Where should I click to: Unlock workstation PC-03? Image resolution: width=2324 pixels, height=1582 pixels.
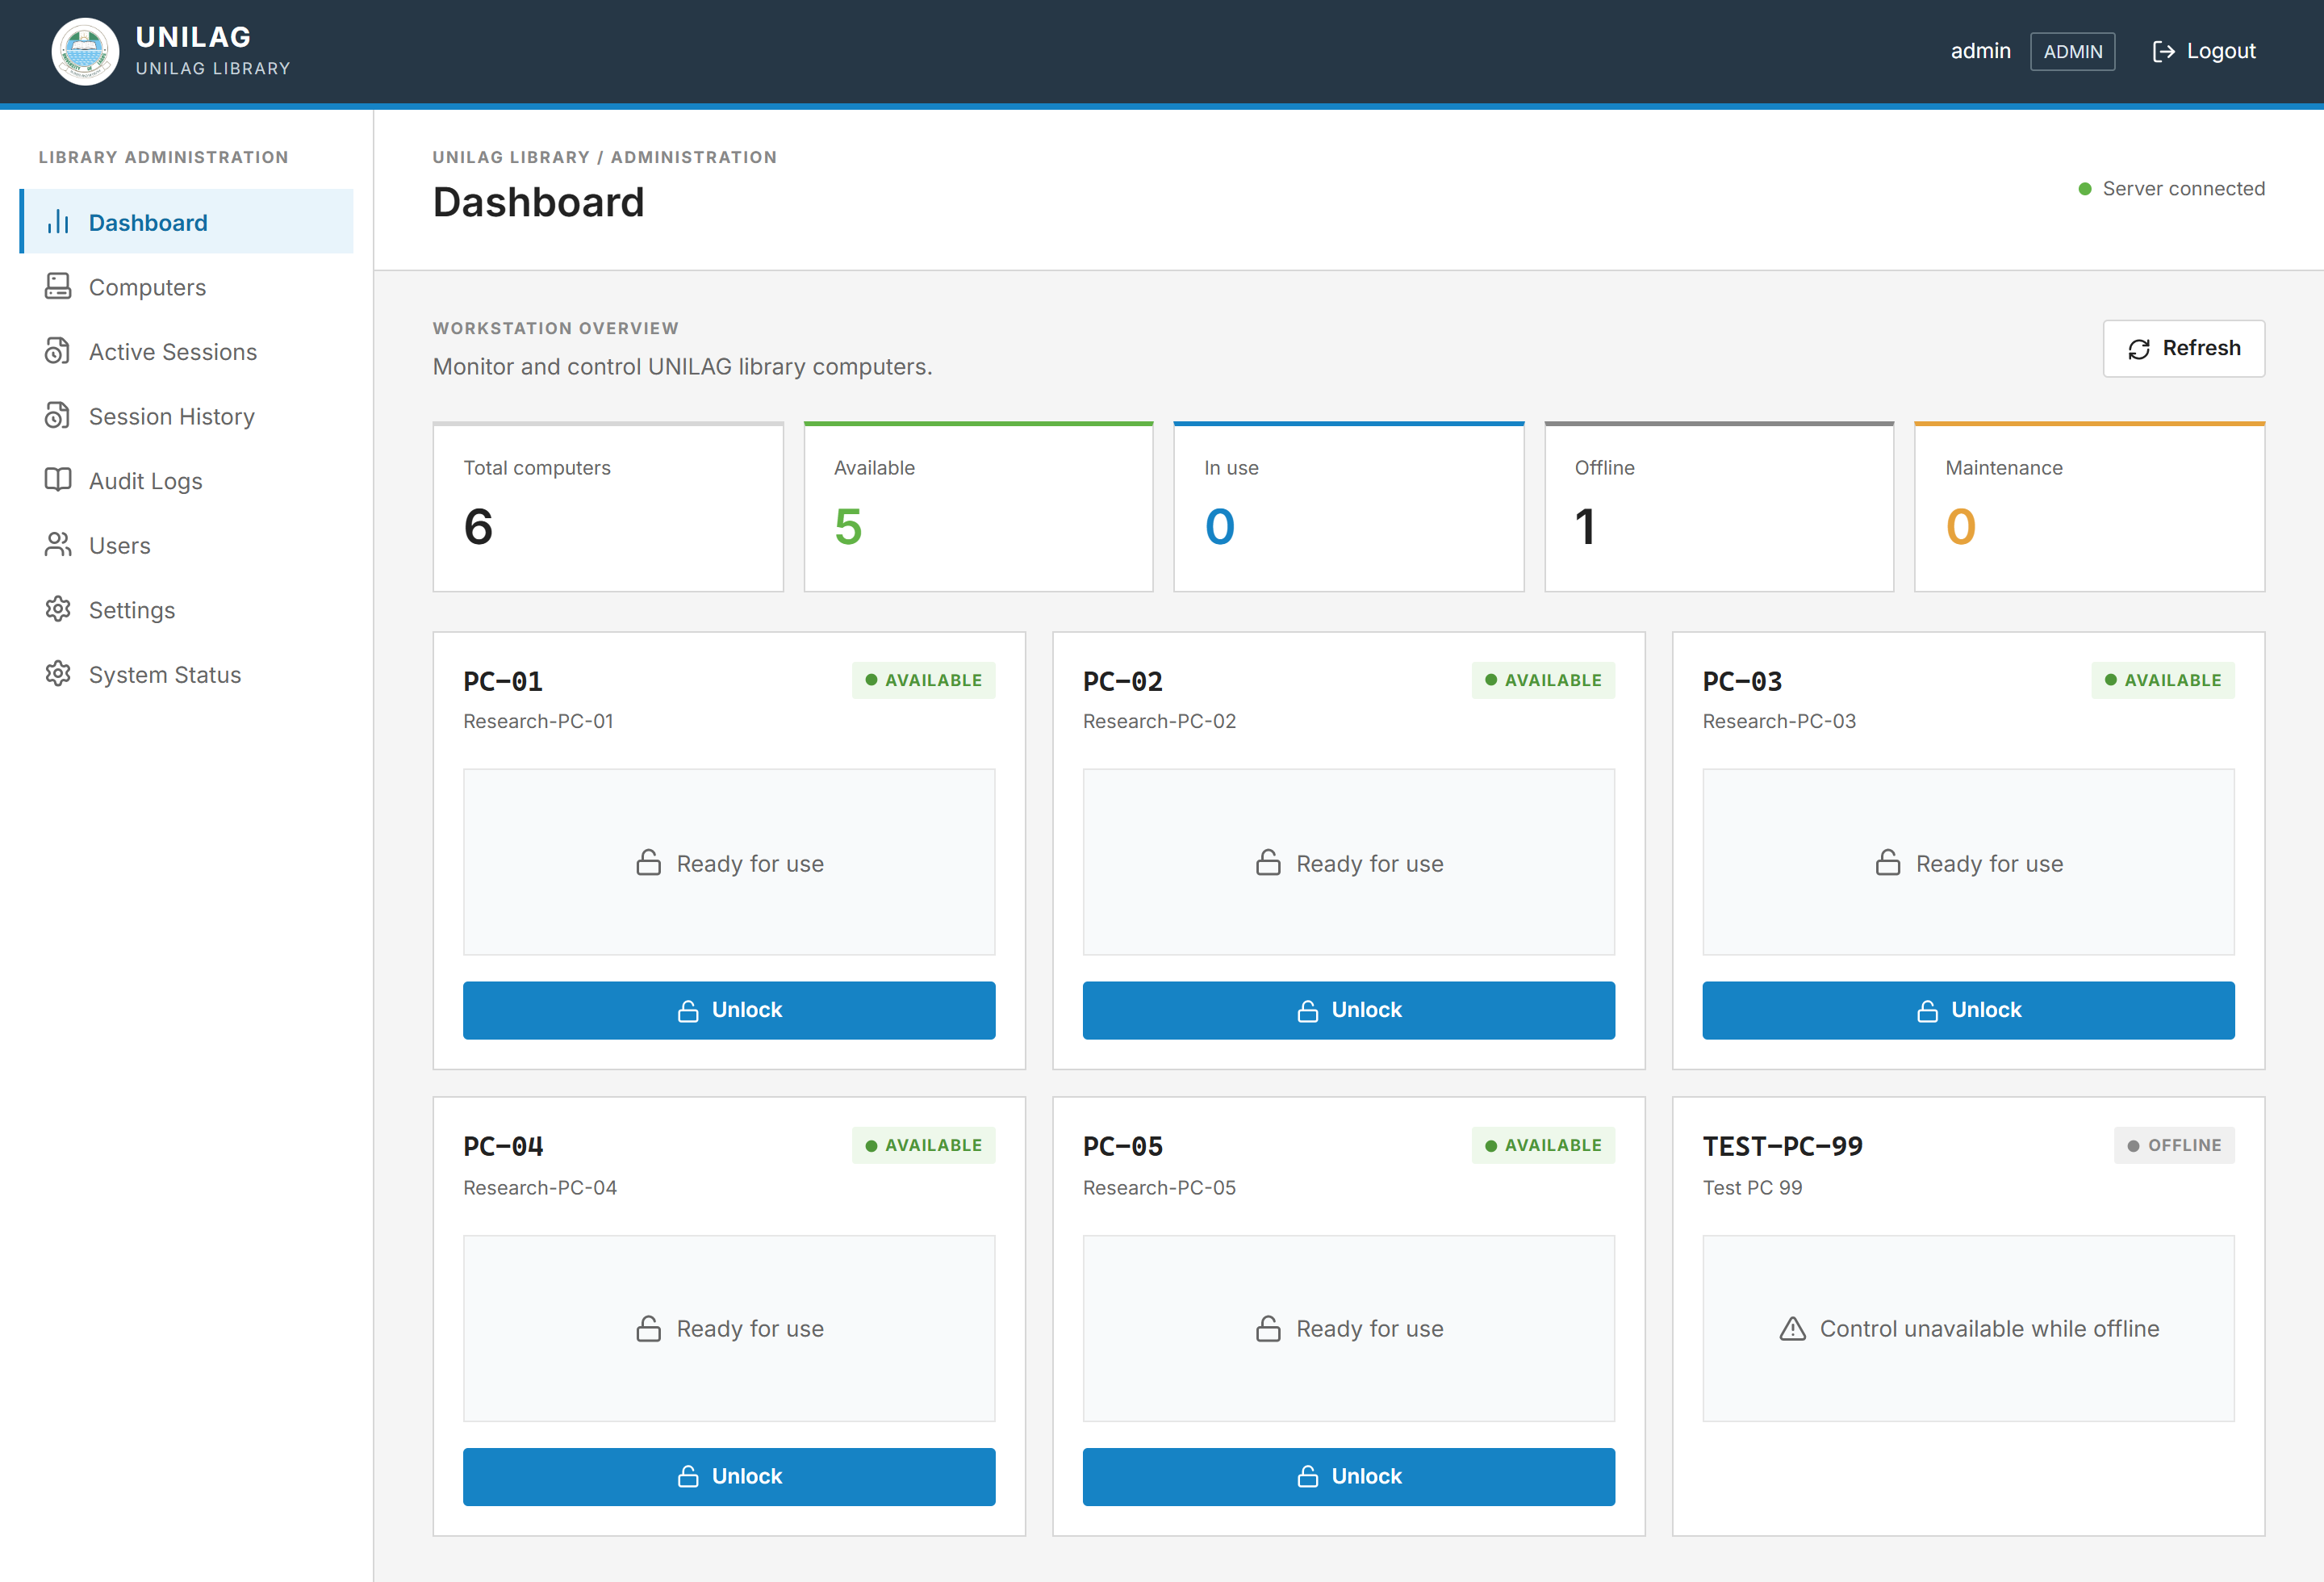(x=1968, y=1010)
